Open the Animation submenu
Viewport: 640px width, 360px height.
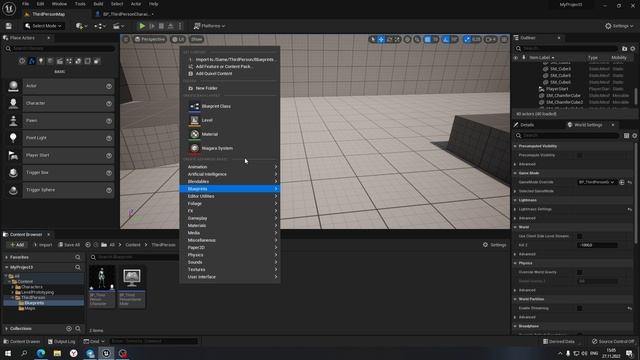pyautogui.click(x=229, y=167)
